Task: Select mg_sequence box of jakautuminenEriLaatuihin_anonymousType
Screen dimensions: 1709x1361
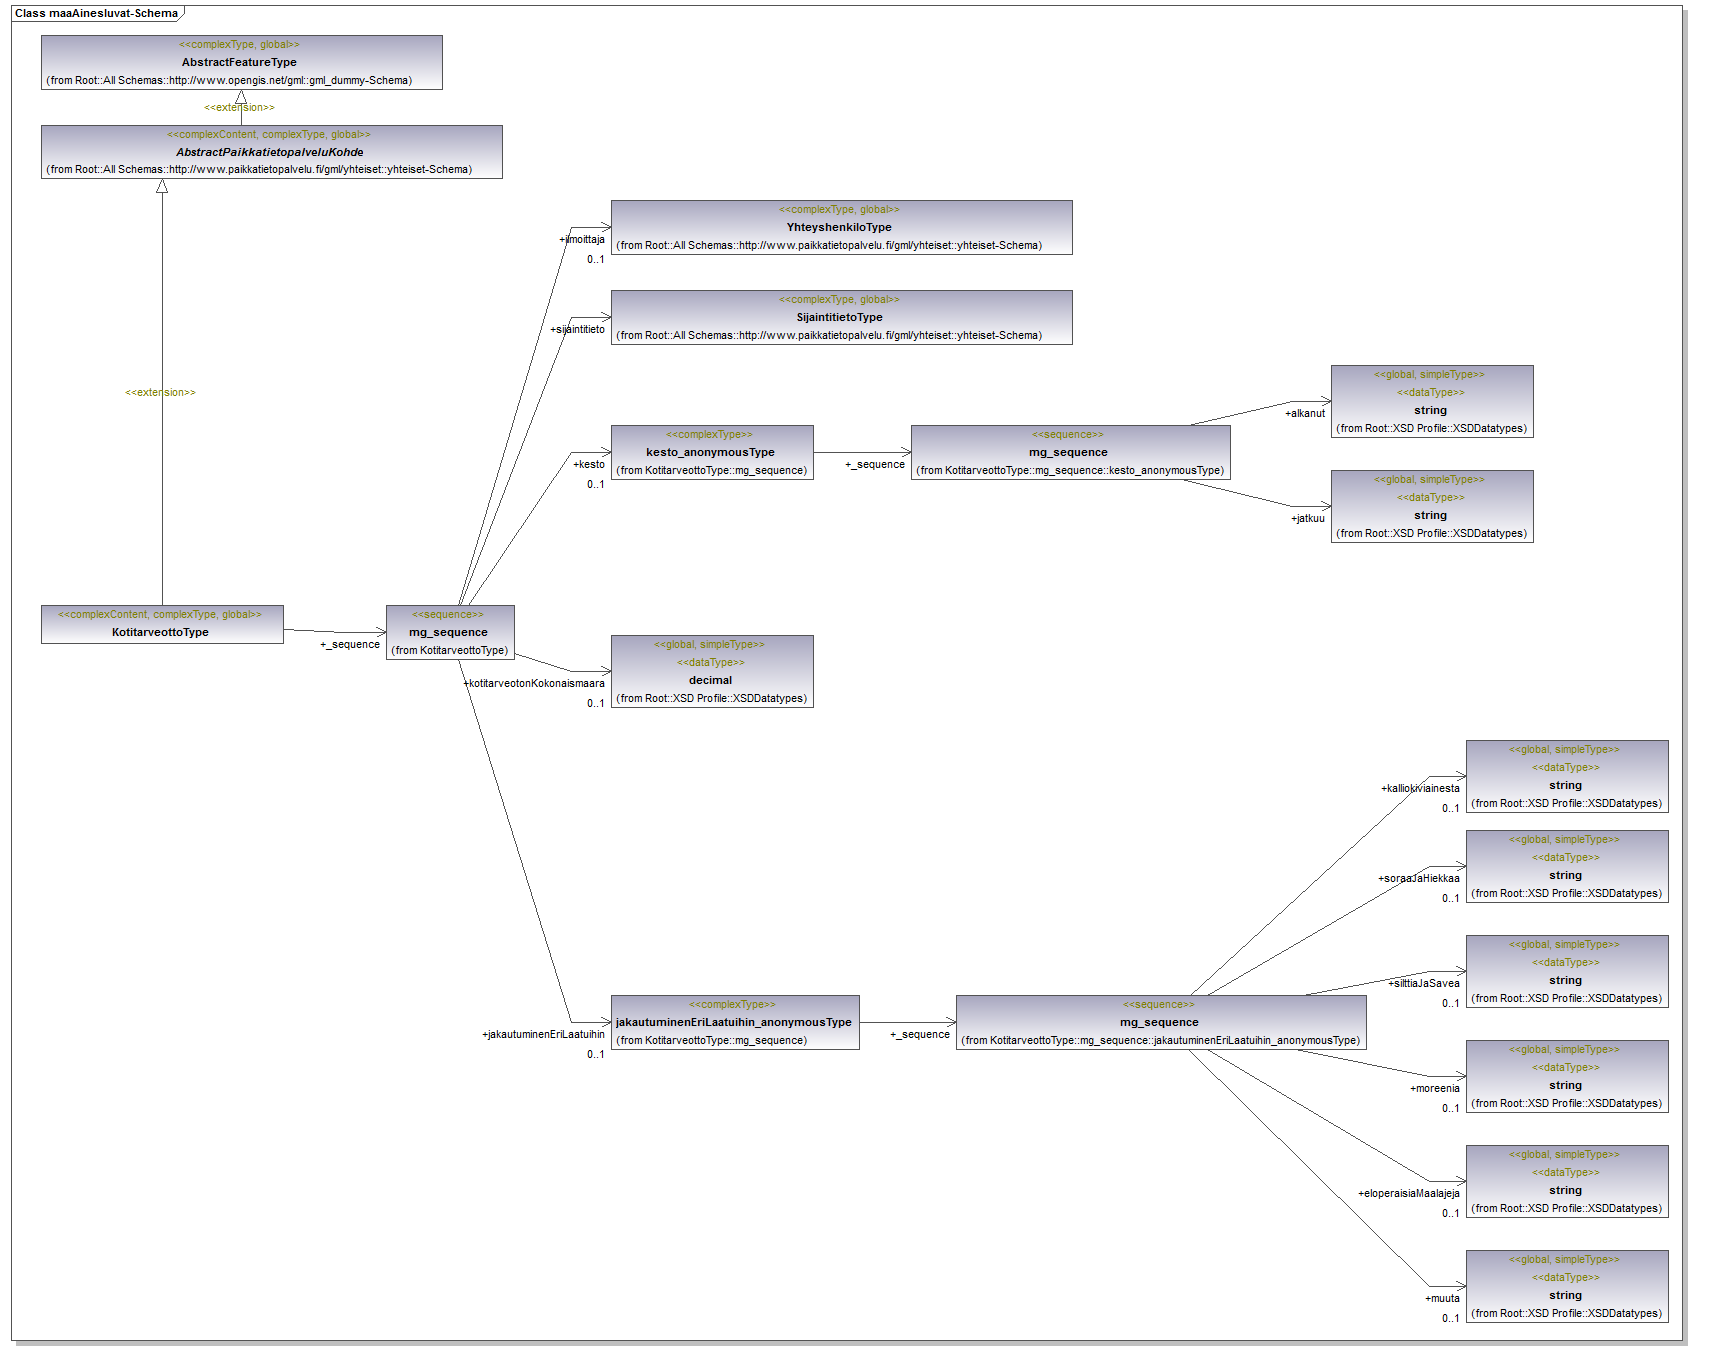Action: click(x=1160, y=1023)
